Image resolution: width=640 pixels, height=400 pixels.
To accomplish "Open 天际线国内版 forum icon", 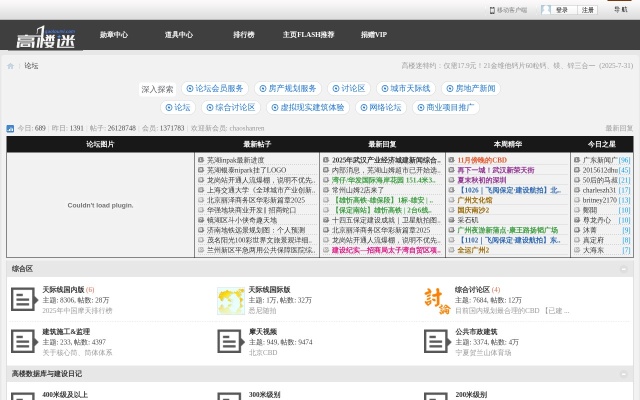I will pyautogui.click(x=24, y=299).
